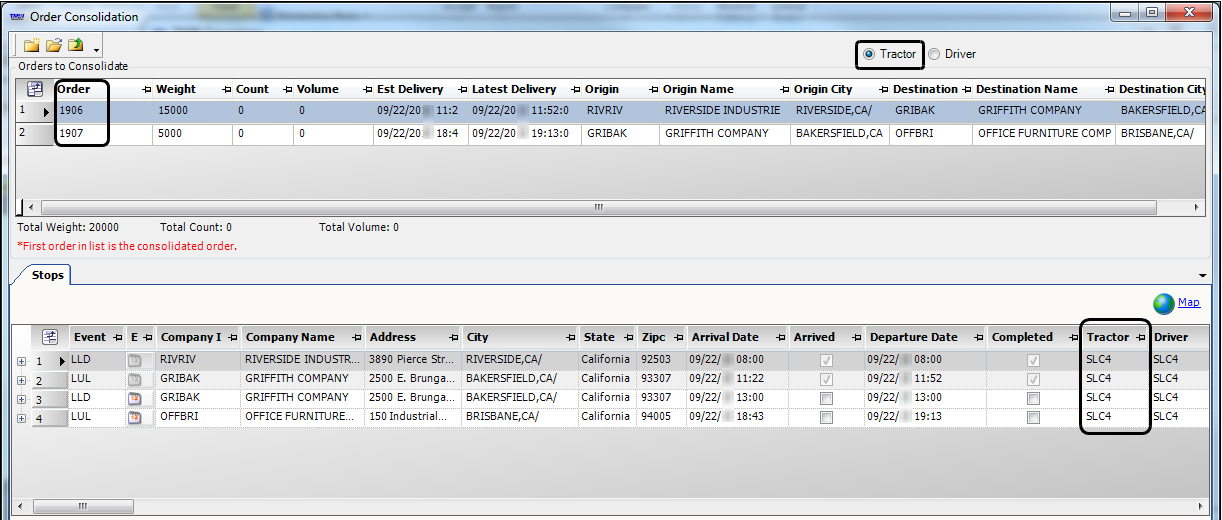Click pin icon on Address column header
This screenshot has width=1222, height=520.
454,338
